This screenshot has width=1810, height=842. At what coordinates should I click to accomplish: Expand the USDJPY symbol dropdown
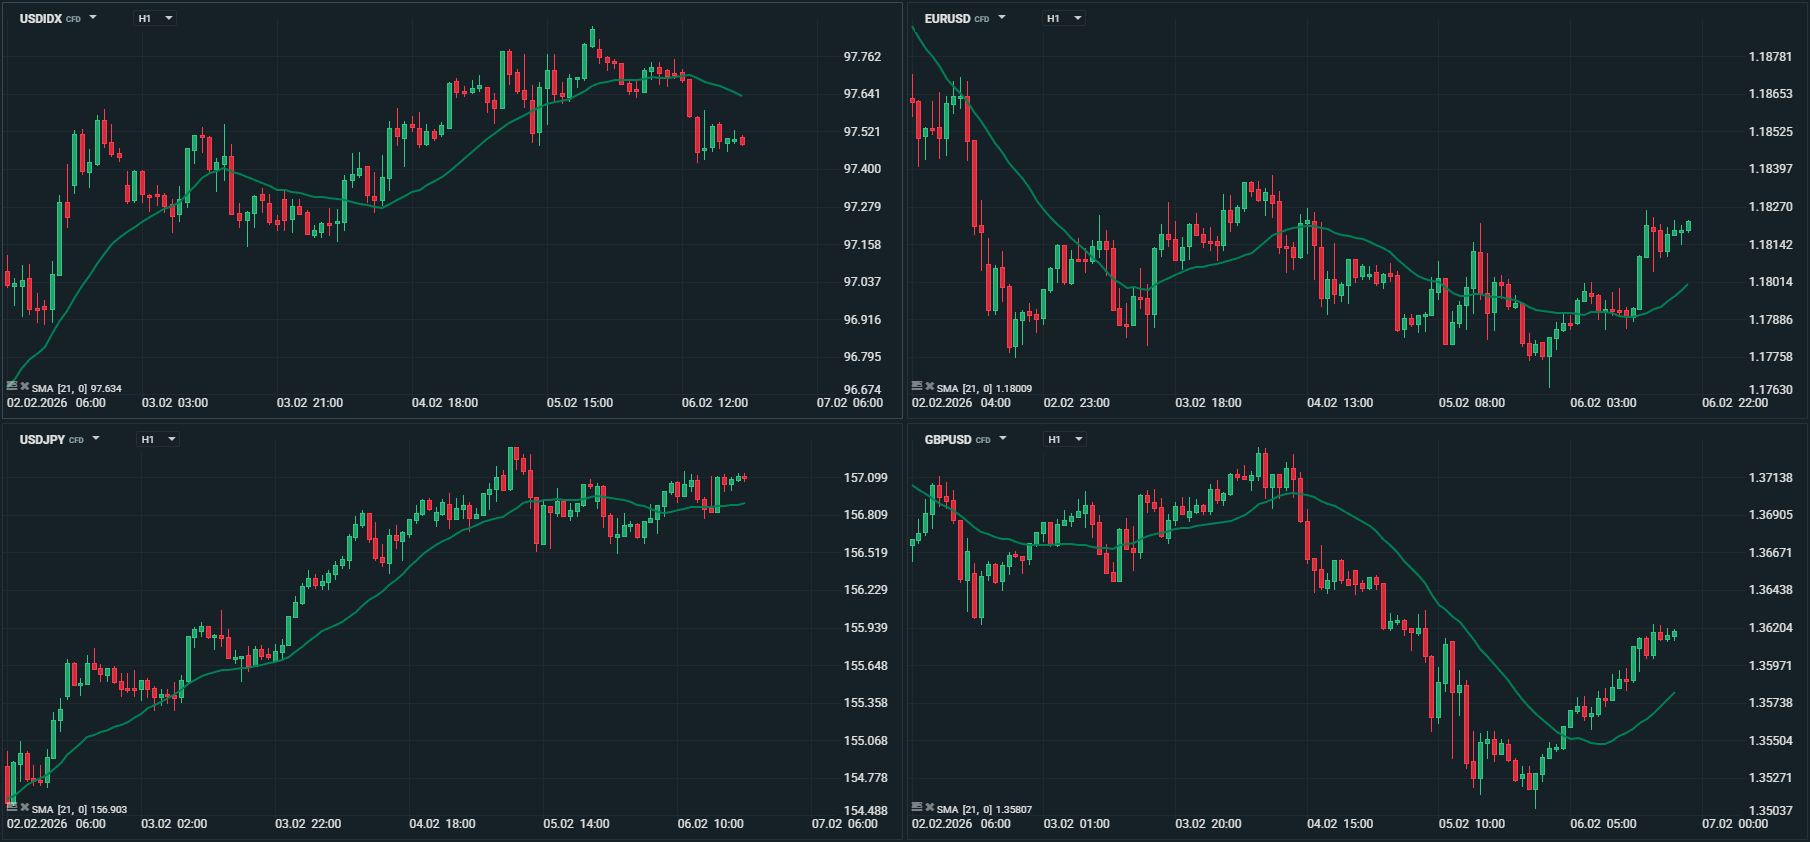(96, 439)
